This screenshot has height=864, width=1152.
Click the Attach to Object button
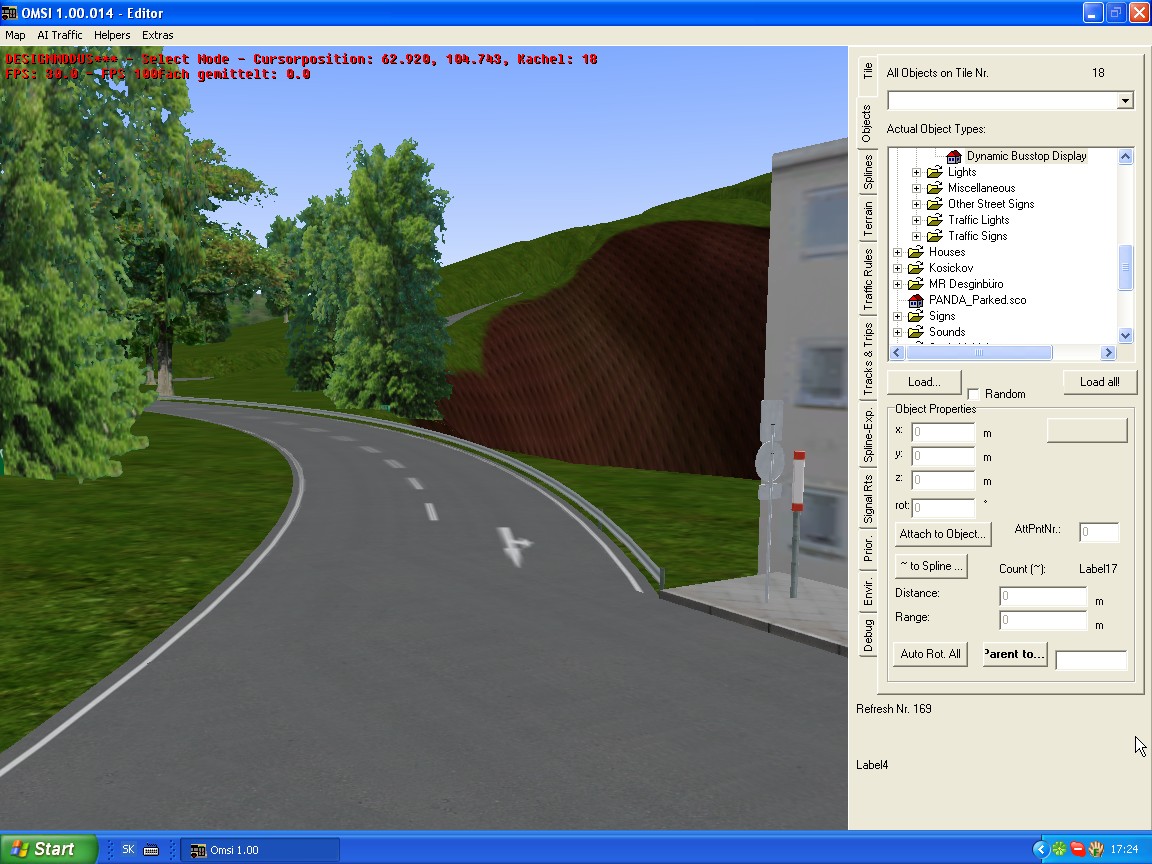coord(942,534)
